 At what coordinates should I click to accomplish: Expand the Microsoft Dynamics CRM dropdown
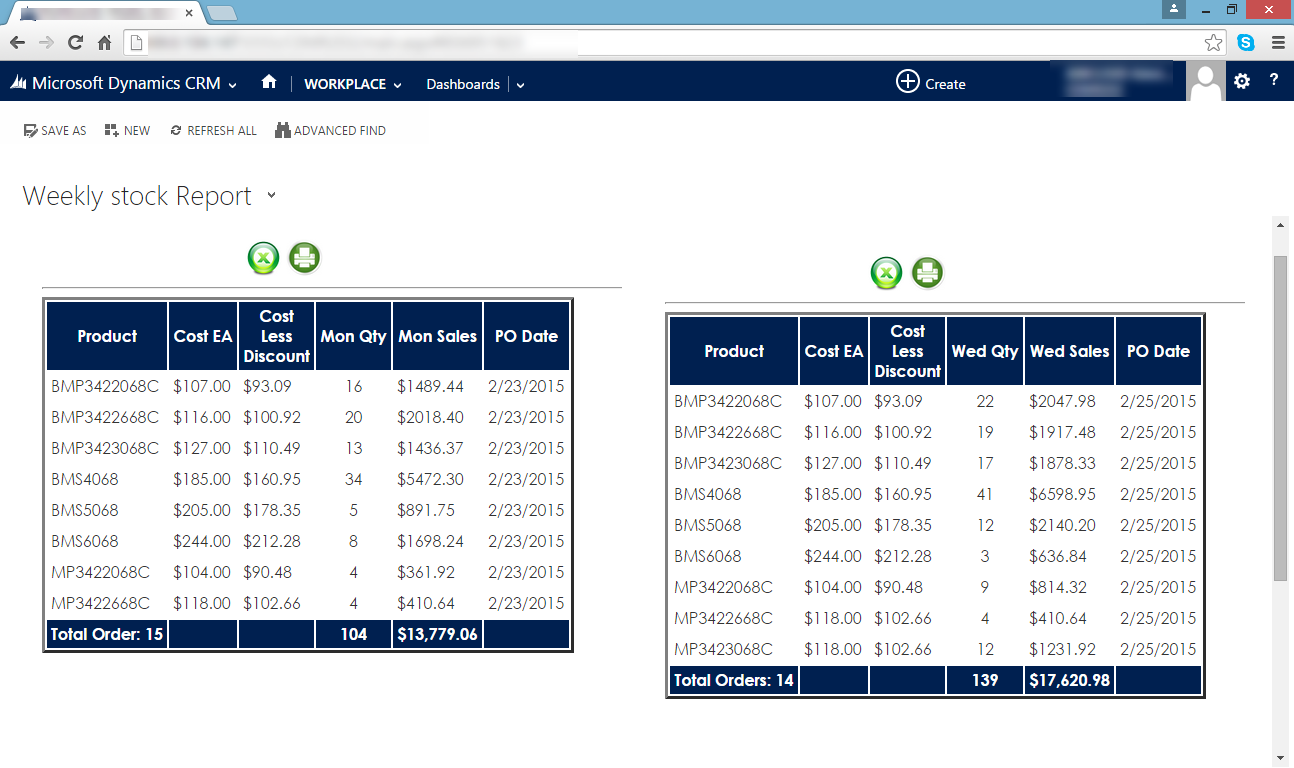[233, 85]
